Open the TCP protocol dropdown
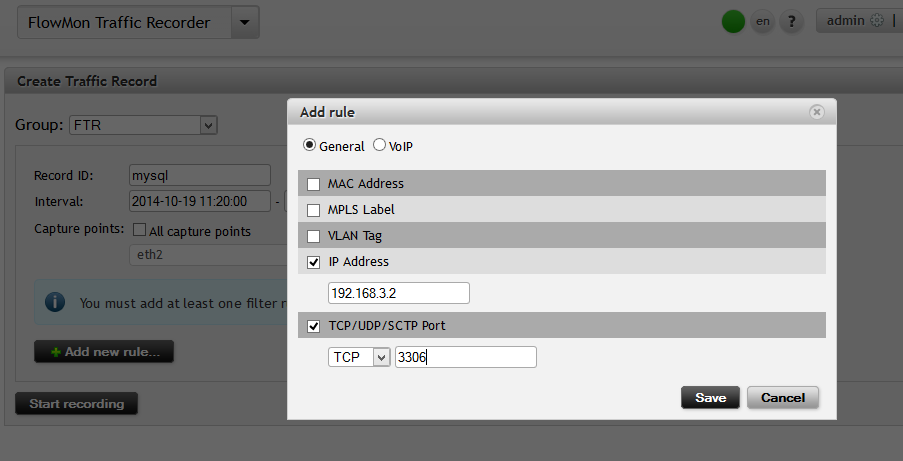903x461 pixels. point(359,357)
